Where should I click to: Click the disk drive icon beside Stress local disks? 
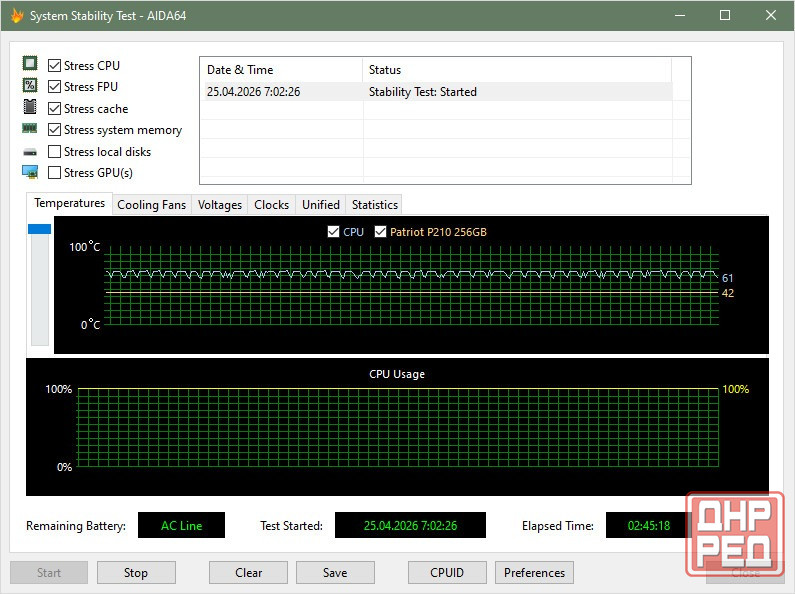pos(30,151)
